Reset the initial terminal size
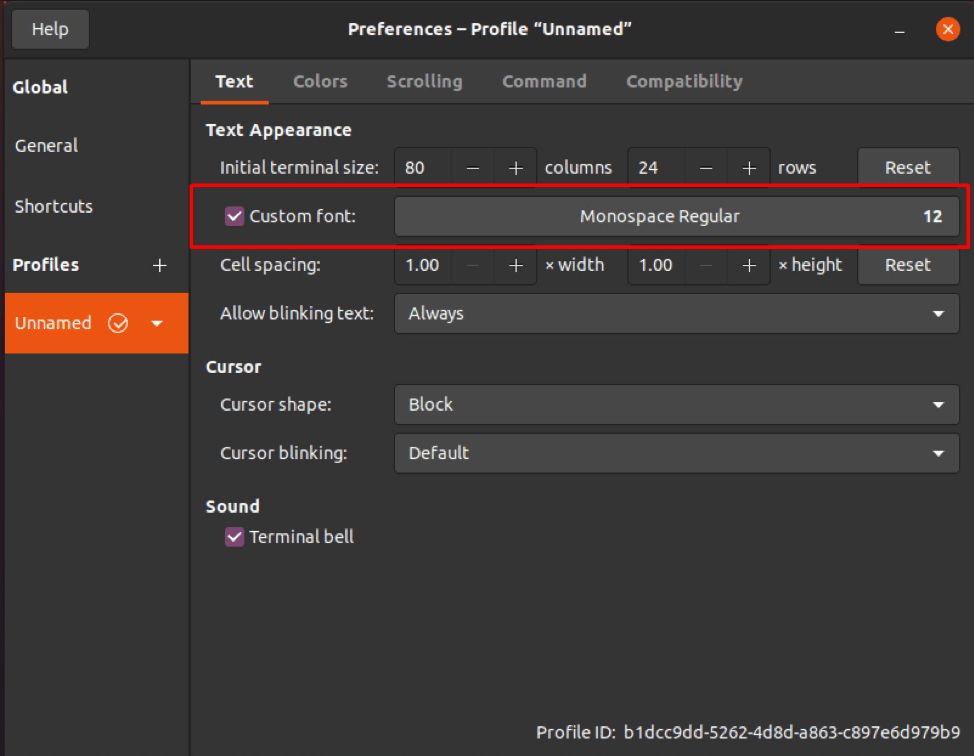The height and width of the screenshot is (756, 974). click(x=908, y=167)
